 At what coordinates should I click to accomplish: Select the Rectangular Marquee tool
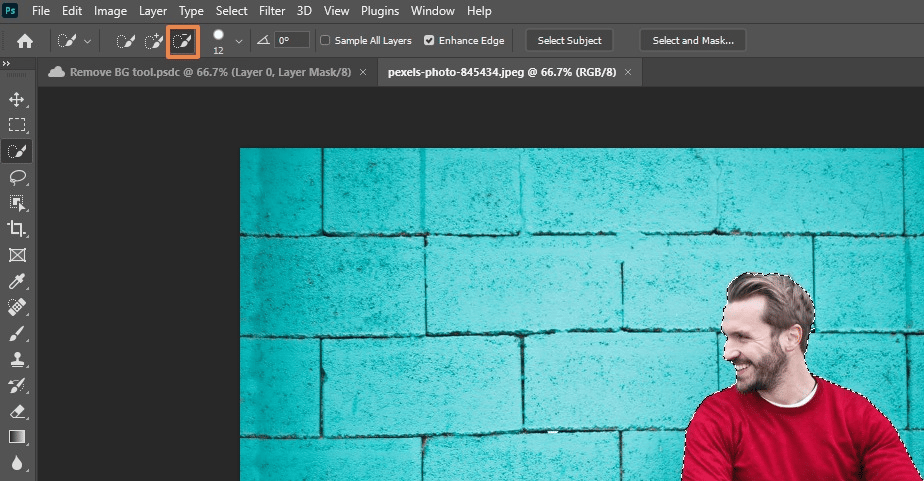[17, 125]
